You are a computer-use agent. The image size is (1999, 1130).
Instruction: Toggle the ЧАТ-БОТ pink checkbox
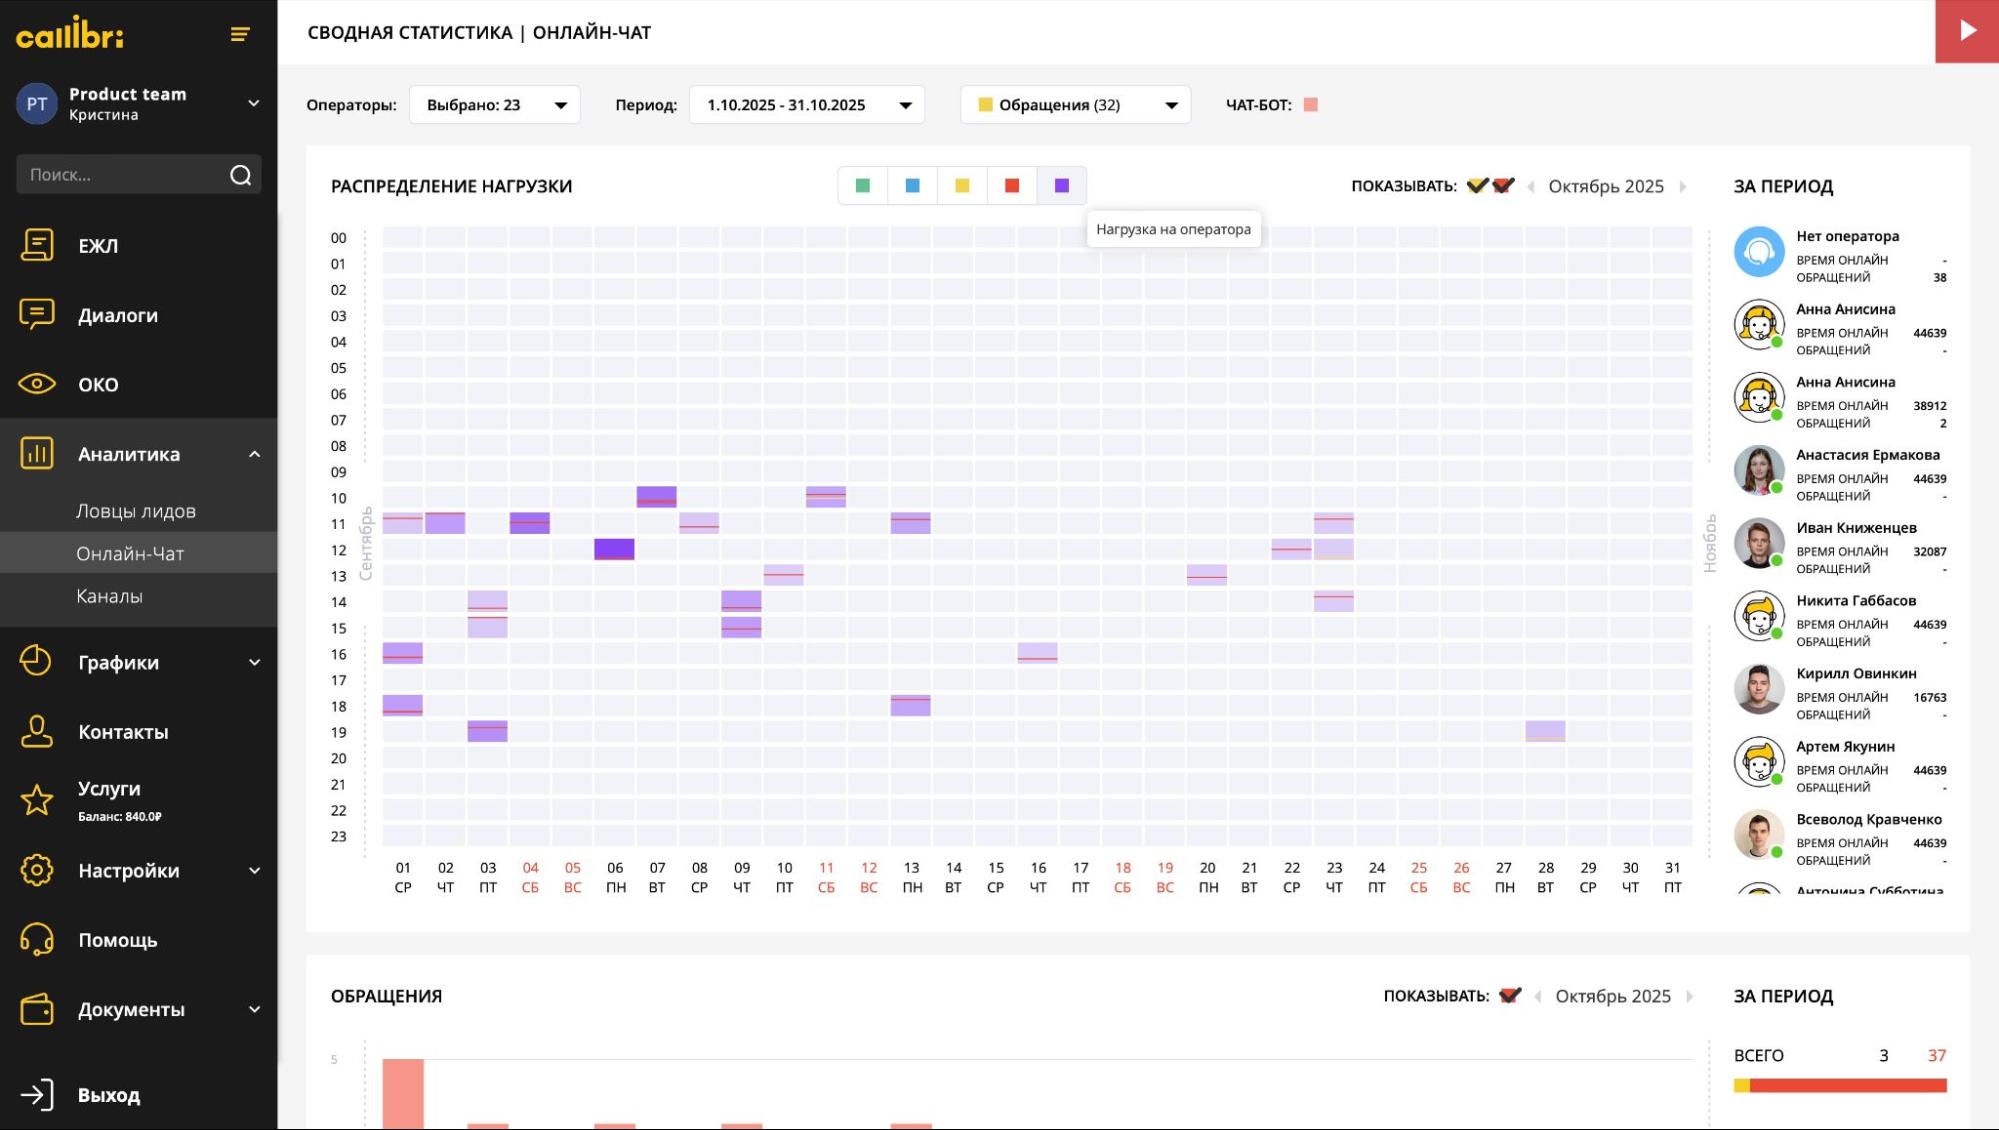(1311, 105)
